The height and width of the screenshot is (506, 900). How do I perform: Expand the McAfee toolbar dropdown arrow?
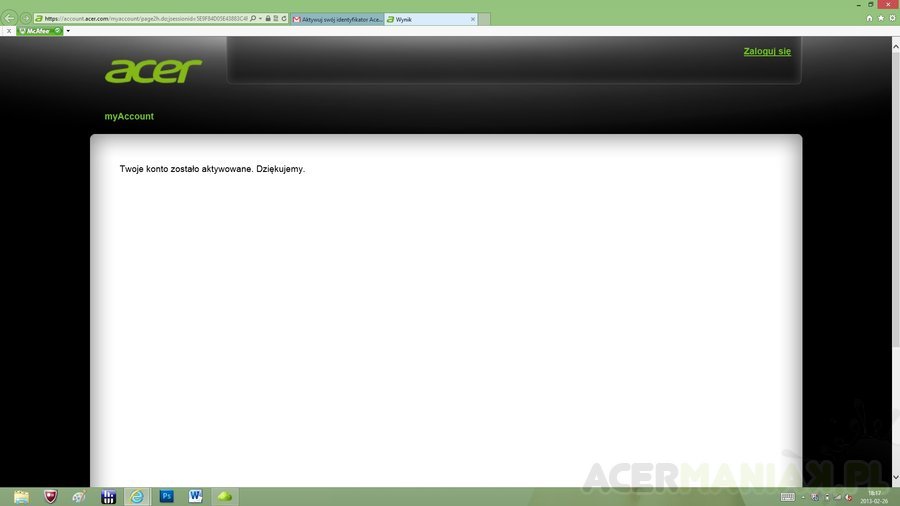coord(68,31)
